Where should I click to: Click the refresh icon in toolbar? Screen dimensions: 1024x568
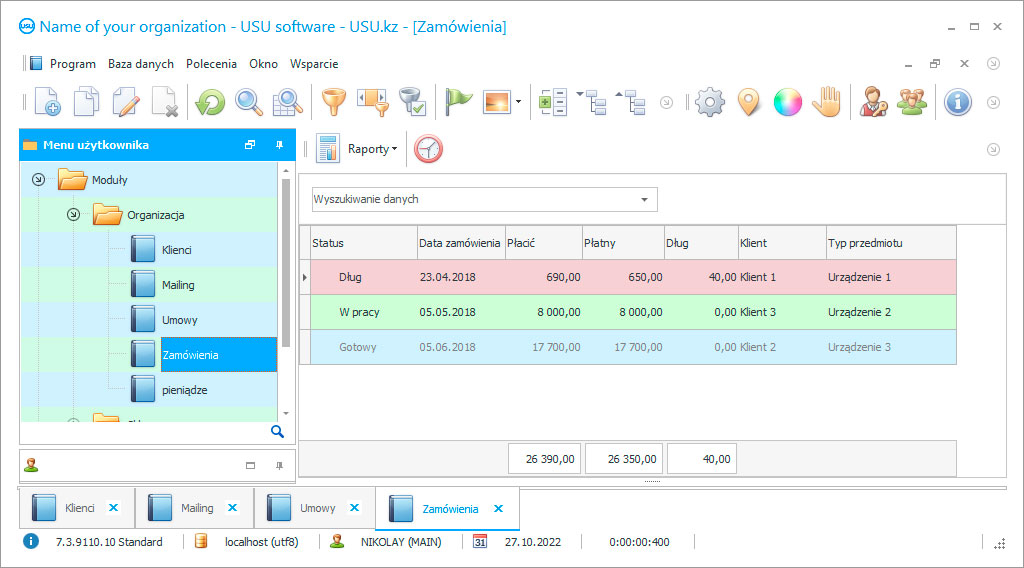pyautogui.click(x=210, y=102)
